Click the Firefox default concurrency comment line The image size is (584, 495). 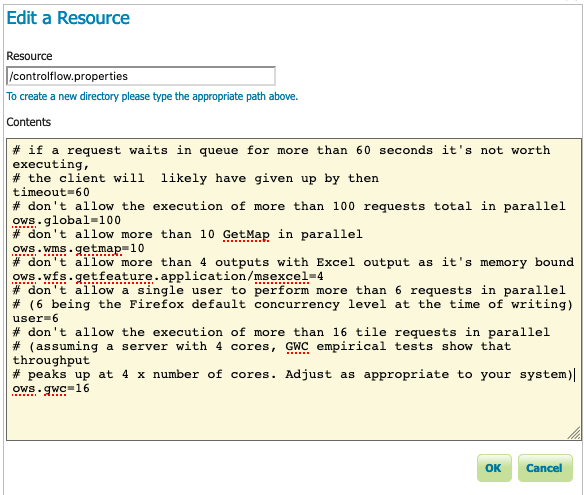coord(292,304)
